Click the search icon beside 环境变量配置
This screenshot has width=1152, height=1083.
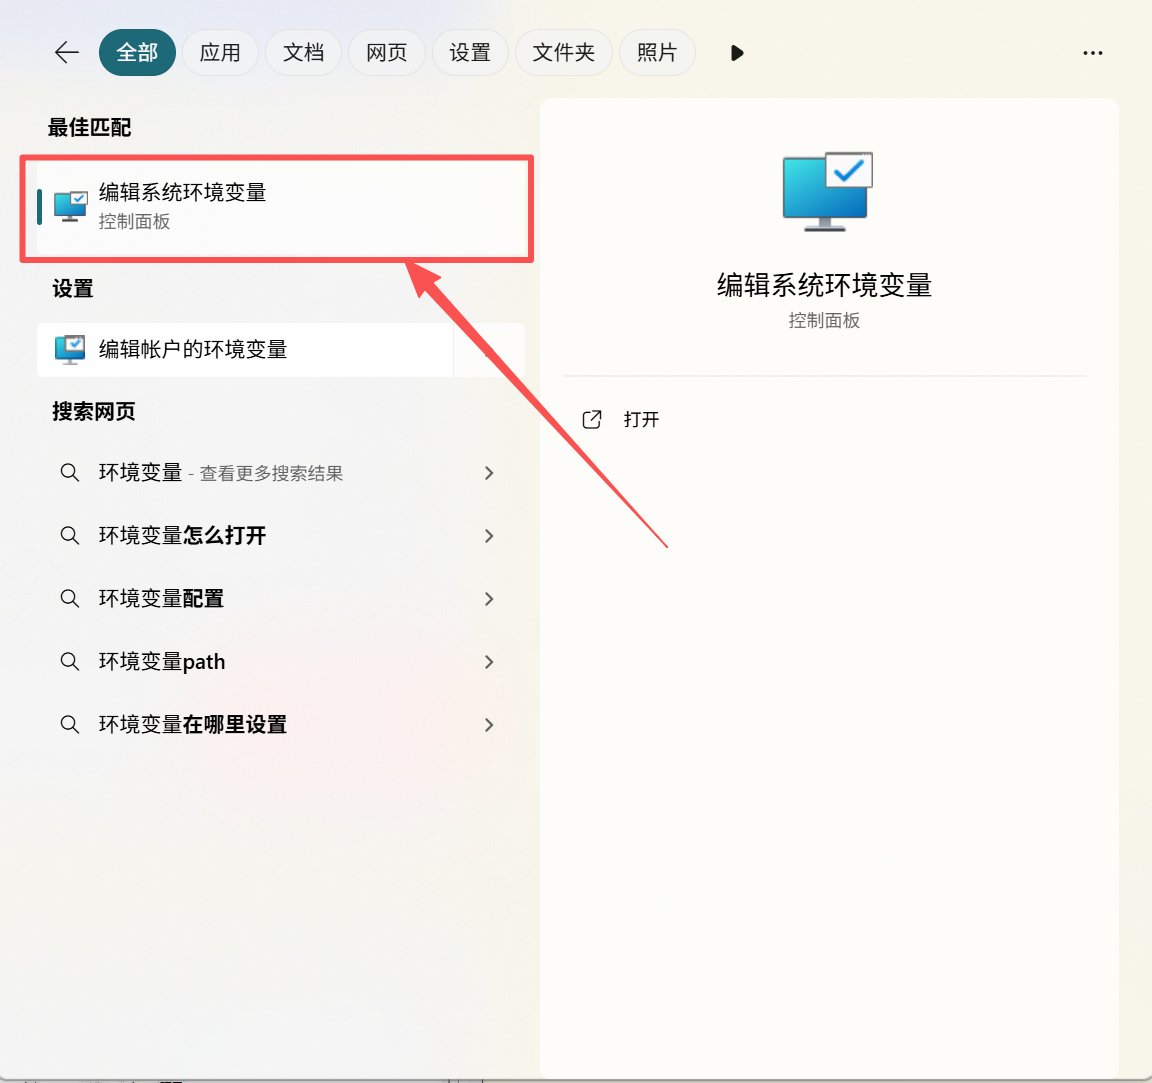point(70,599)
